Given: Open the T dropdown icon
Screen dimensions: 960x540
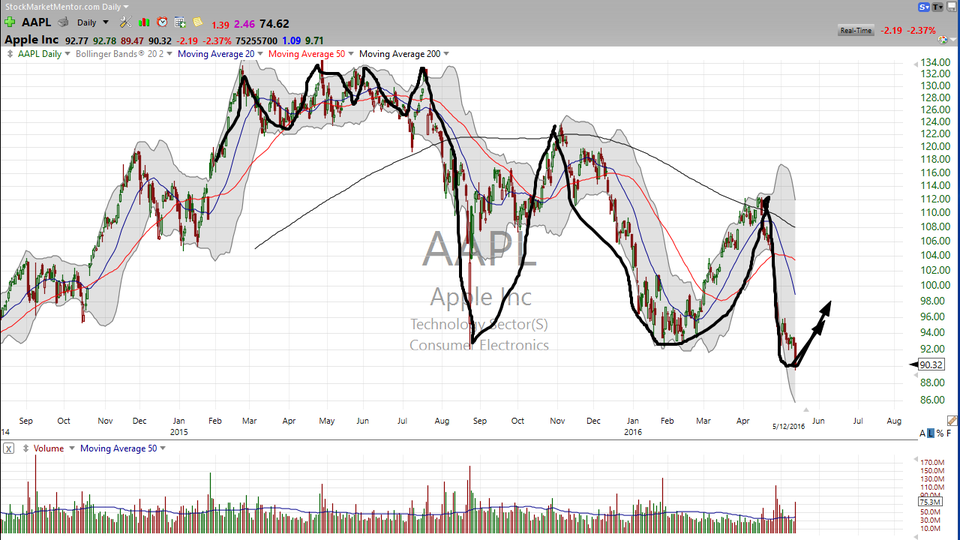Looking at the screenshot, I should (938, 7).
